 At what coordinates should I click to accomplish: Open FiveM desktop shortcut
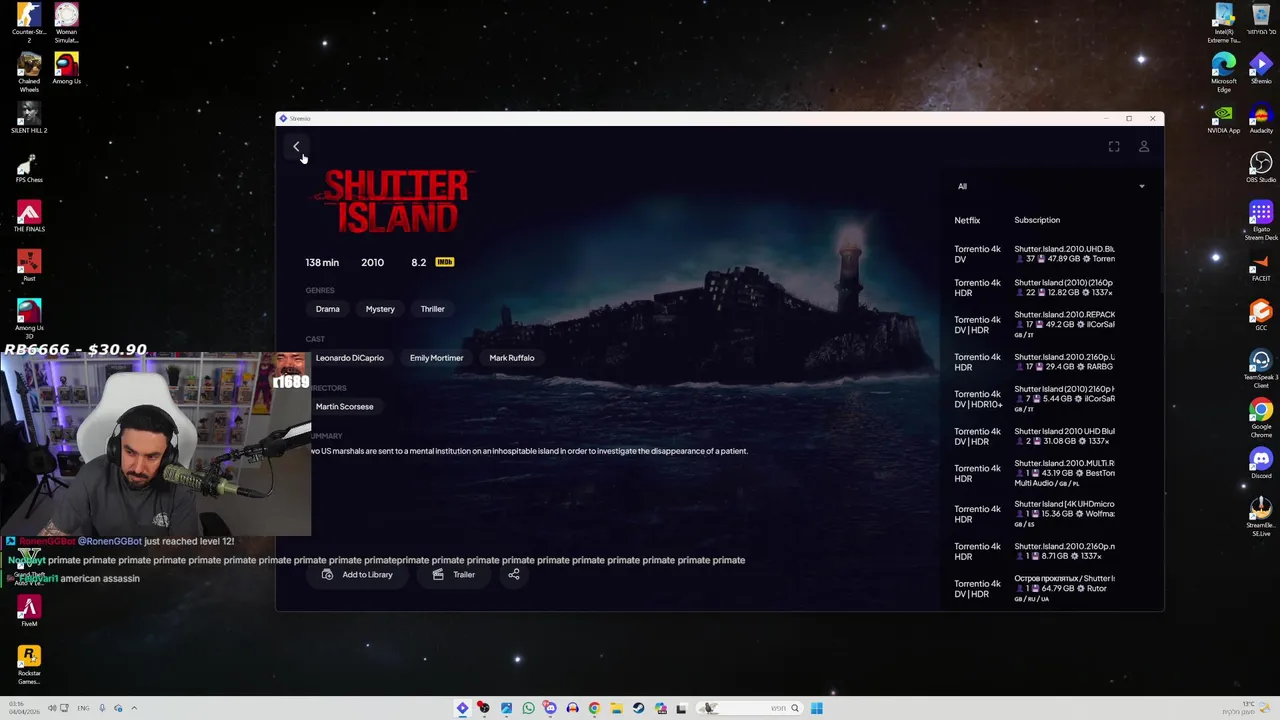click(29, 611)
